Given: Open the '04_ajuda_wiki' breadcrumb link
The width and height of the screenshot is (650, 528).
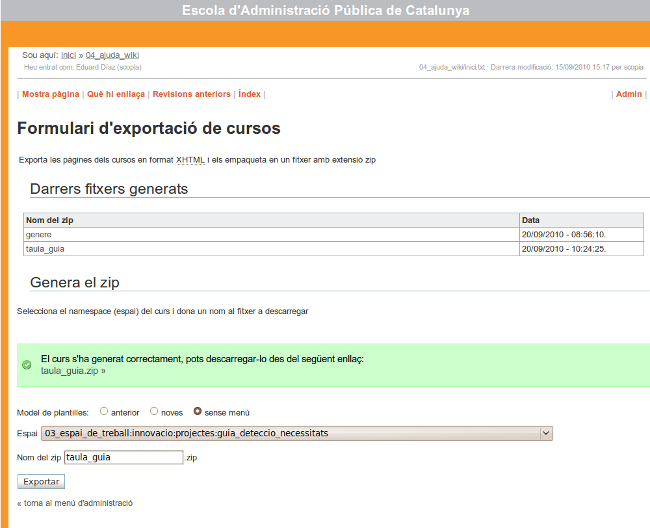Looking at the screenshot, I should point(114,55).
